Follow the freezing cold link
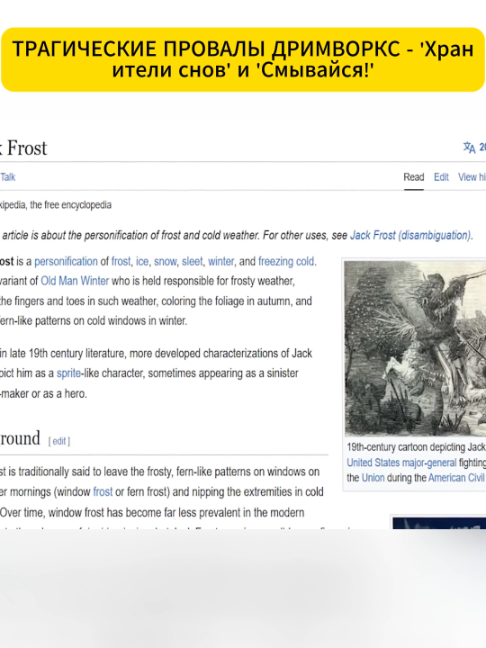Viewport: 486px width, 648px height. point(286,262)
